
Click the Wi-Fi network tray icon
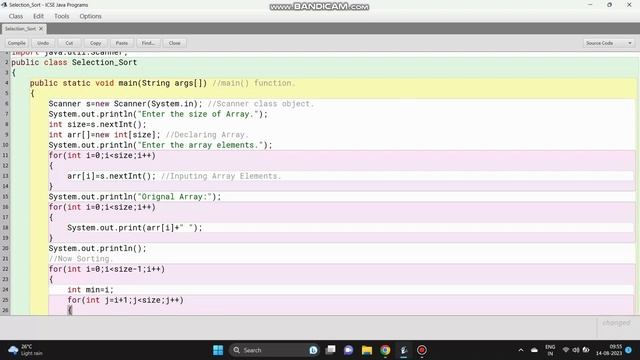tap(566, 350)
